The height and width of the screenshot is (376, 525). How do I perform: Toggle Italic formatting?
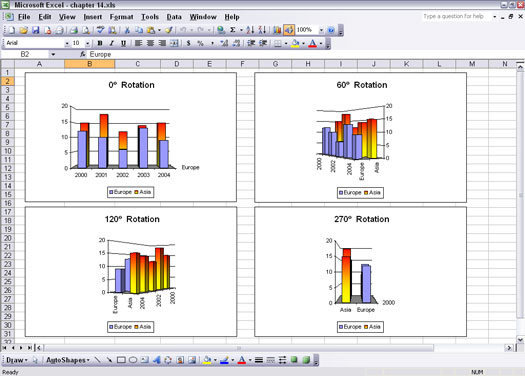coord(111,43)
